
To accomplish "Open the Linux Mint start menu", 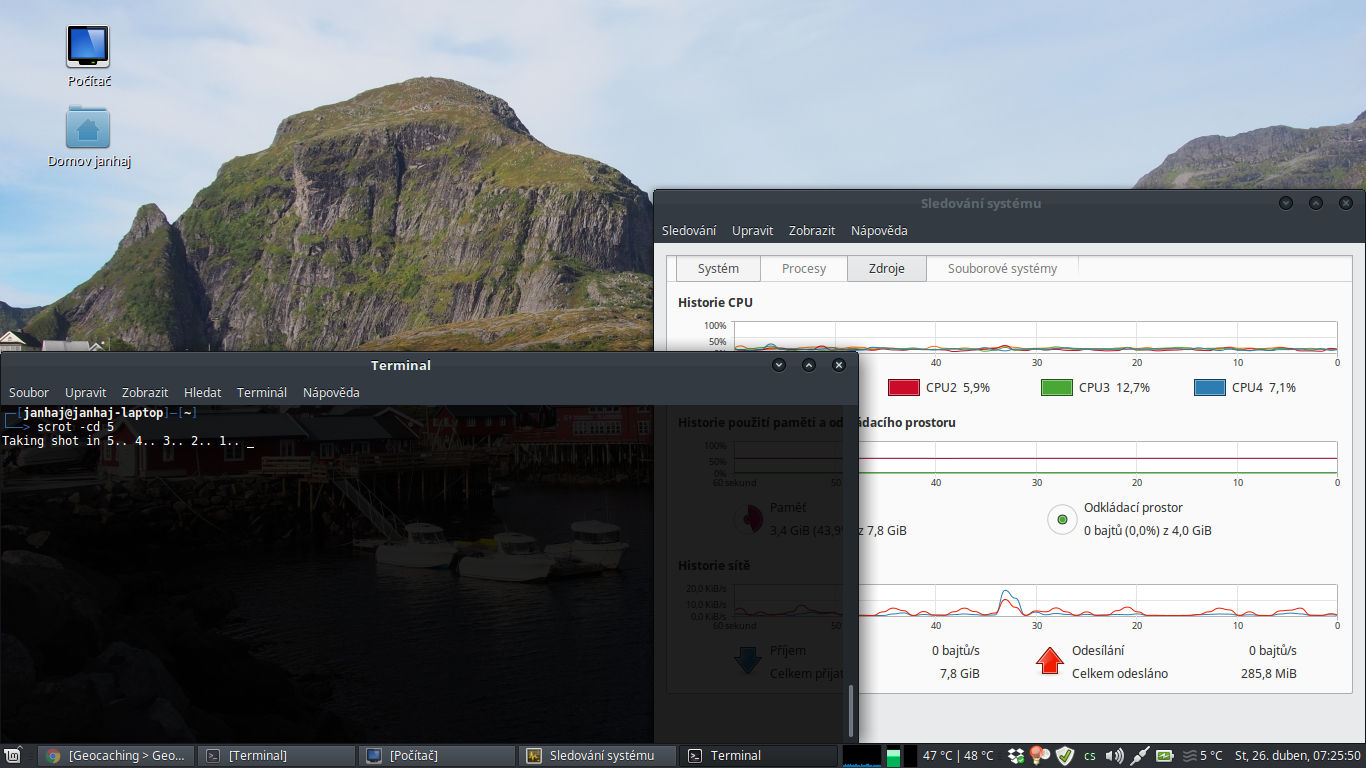I will click(14, 755).
